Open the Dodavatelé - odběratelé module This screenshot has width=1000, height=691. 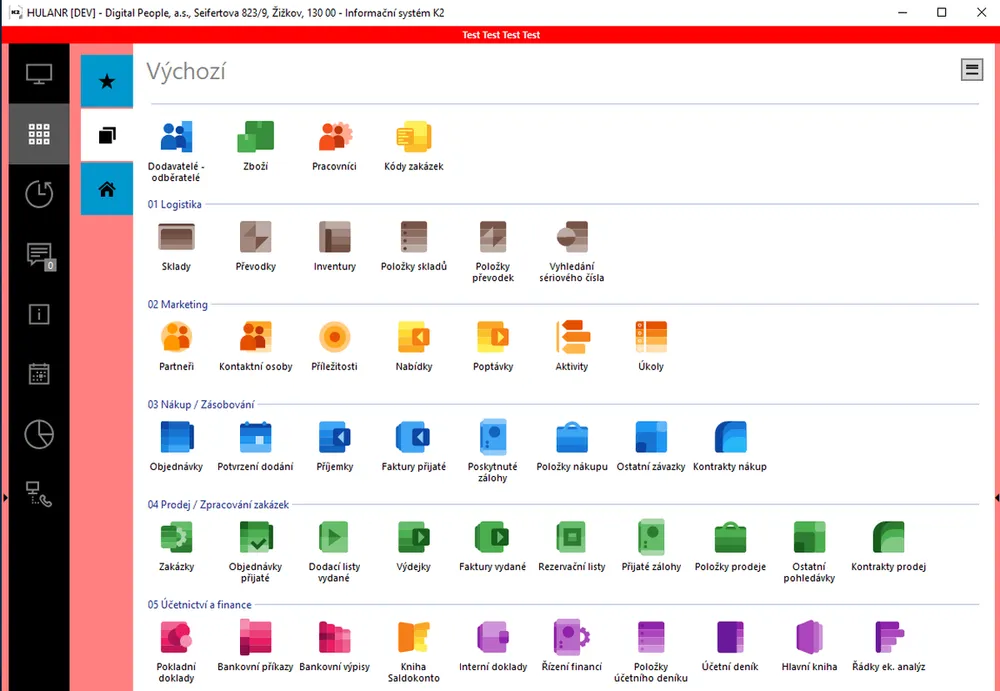click(x=175, y=138)
